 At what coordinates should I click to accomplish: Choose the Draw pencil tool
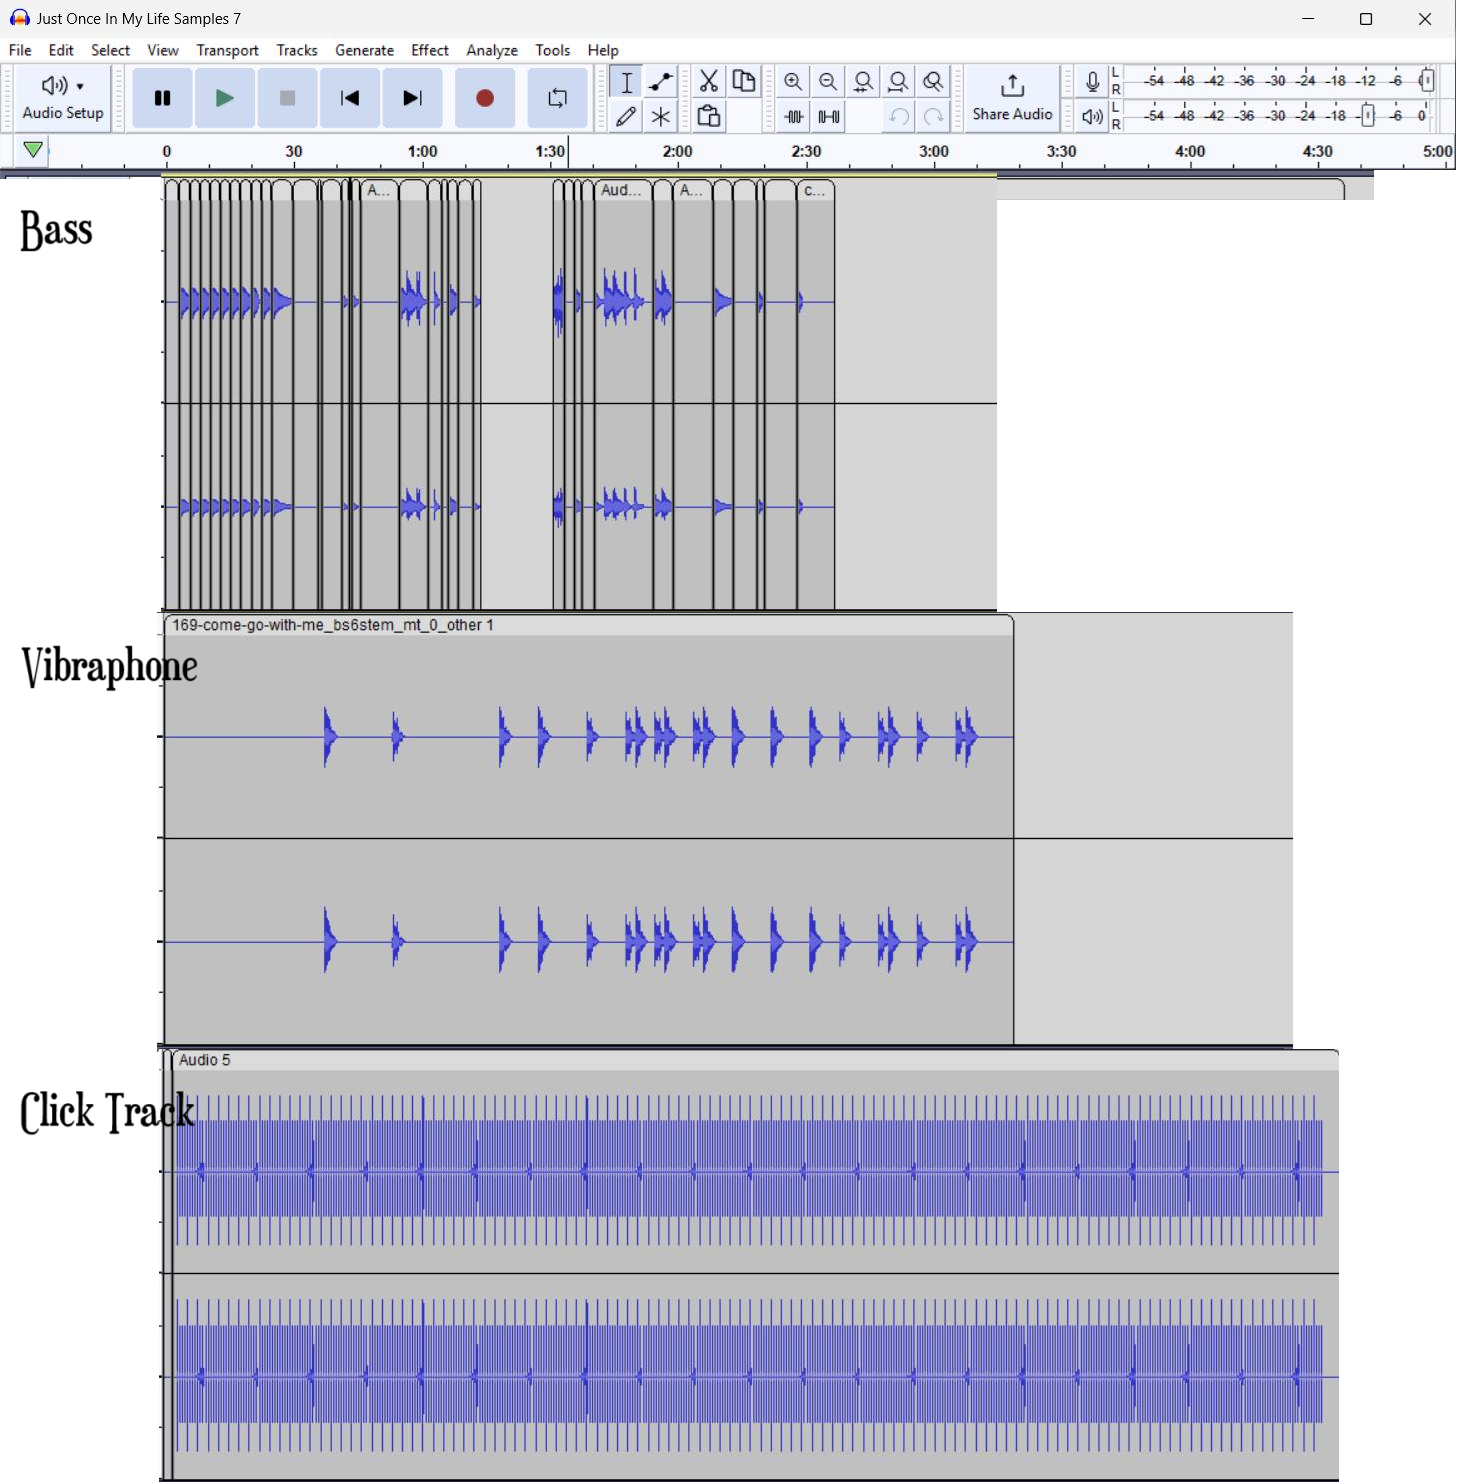(x=626, y=116)
